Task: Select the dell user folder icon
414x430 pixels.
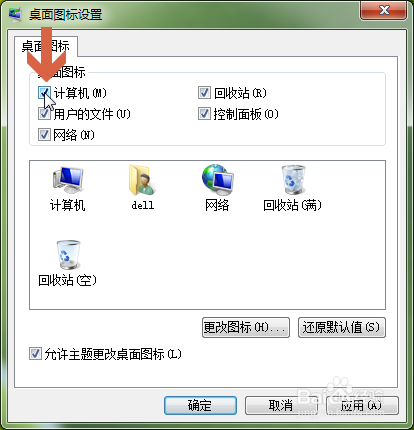Action: click(142, 180)
